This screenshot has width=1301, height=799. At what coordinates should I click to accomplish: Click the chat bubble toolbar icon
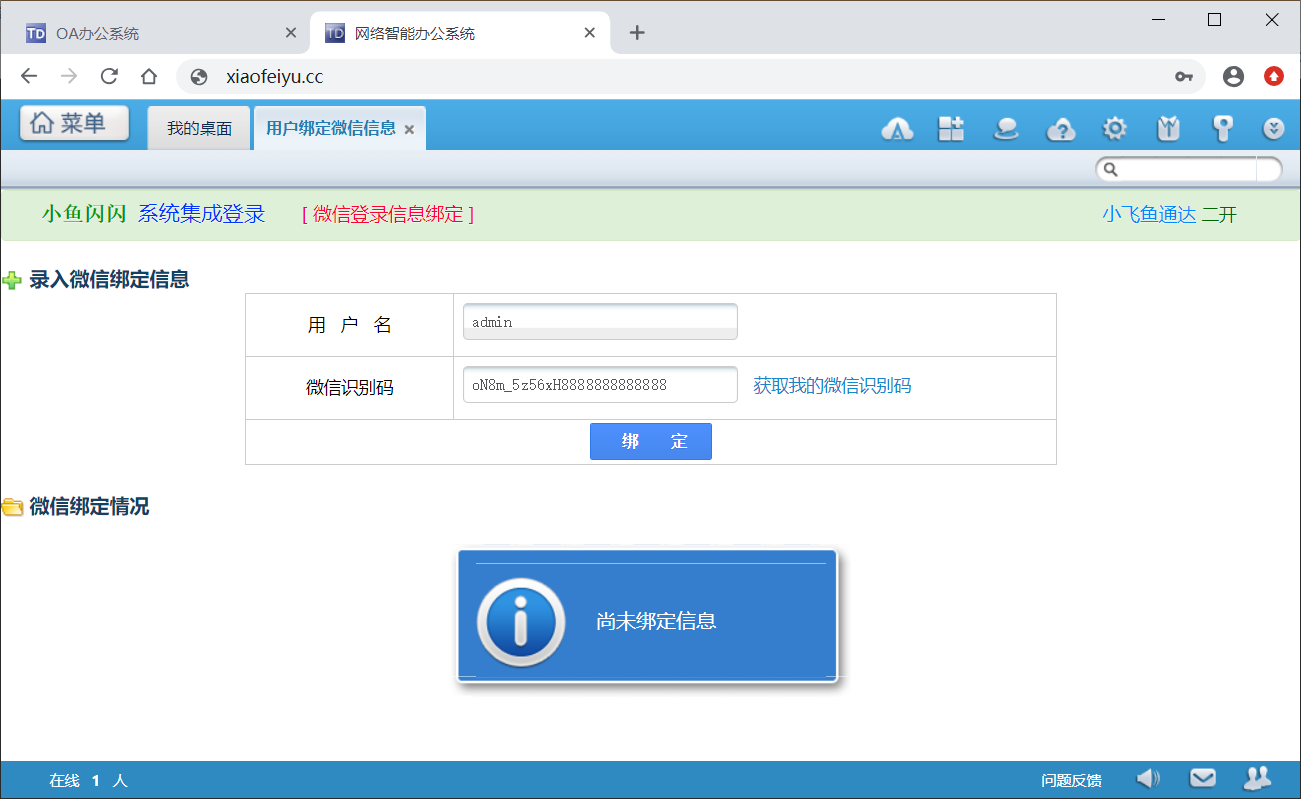point(1005,128)
